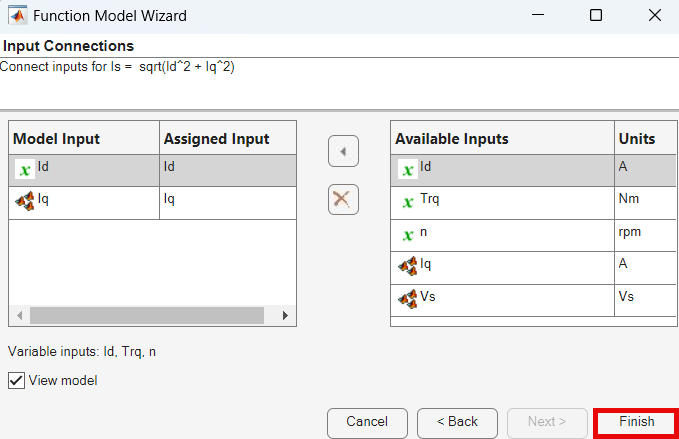Click the green x icon beside Id in Available Inputs
The width and height of the screenshot is (679, 439).
[407, 170]
